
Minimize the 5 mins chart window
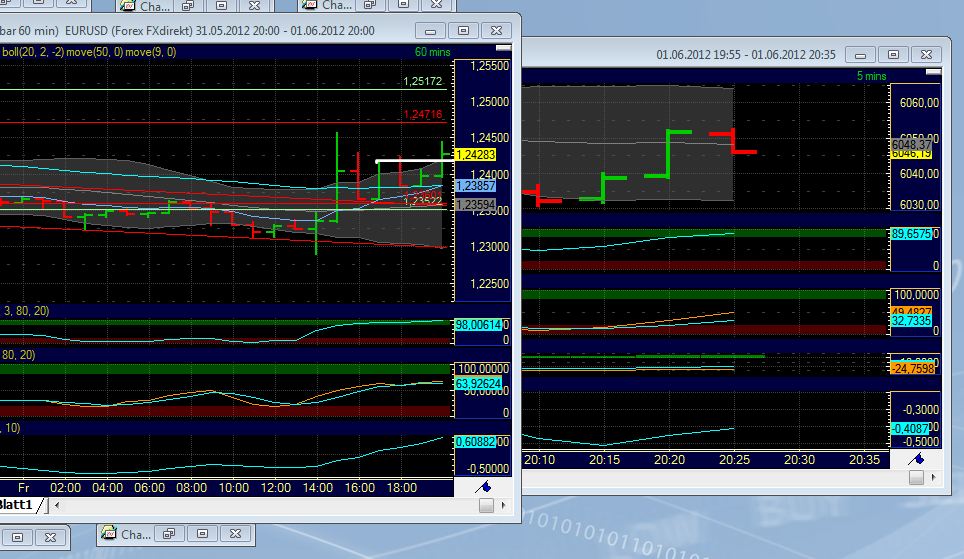tap(860, 55)
